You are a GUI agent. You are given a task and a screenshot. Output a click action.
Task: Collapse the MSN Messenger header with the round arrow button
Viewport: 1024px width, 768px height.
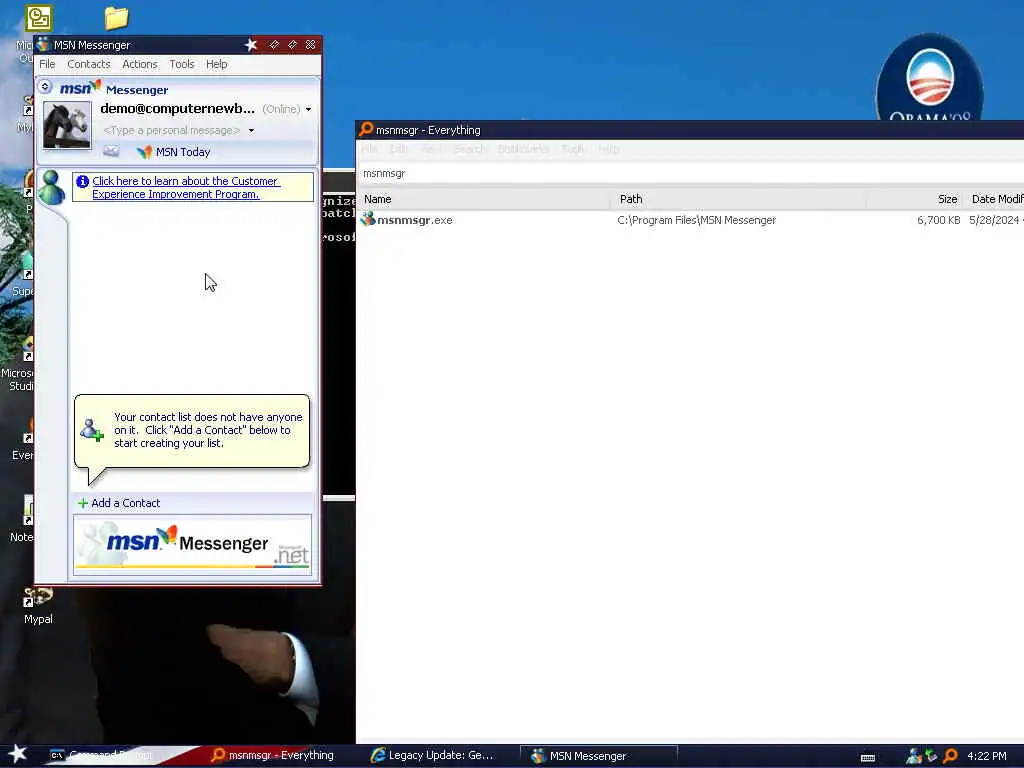pos(45,86)
